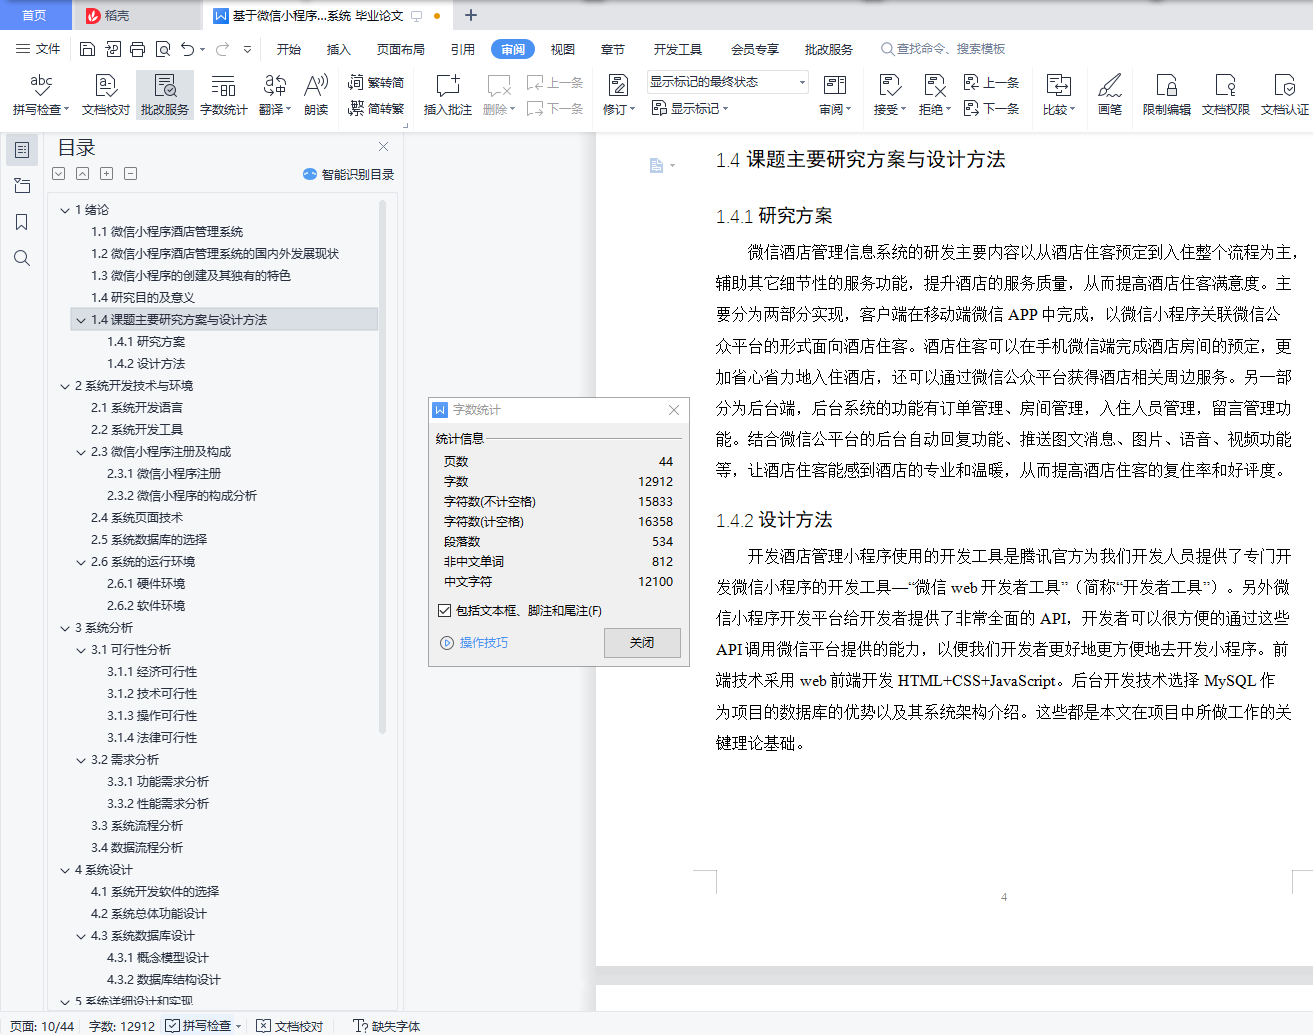Screen dimensions: 1313x1035
Task: Click the print icon in the quick toolbar
Action: (138, 49)
